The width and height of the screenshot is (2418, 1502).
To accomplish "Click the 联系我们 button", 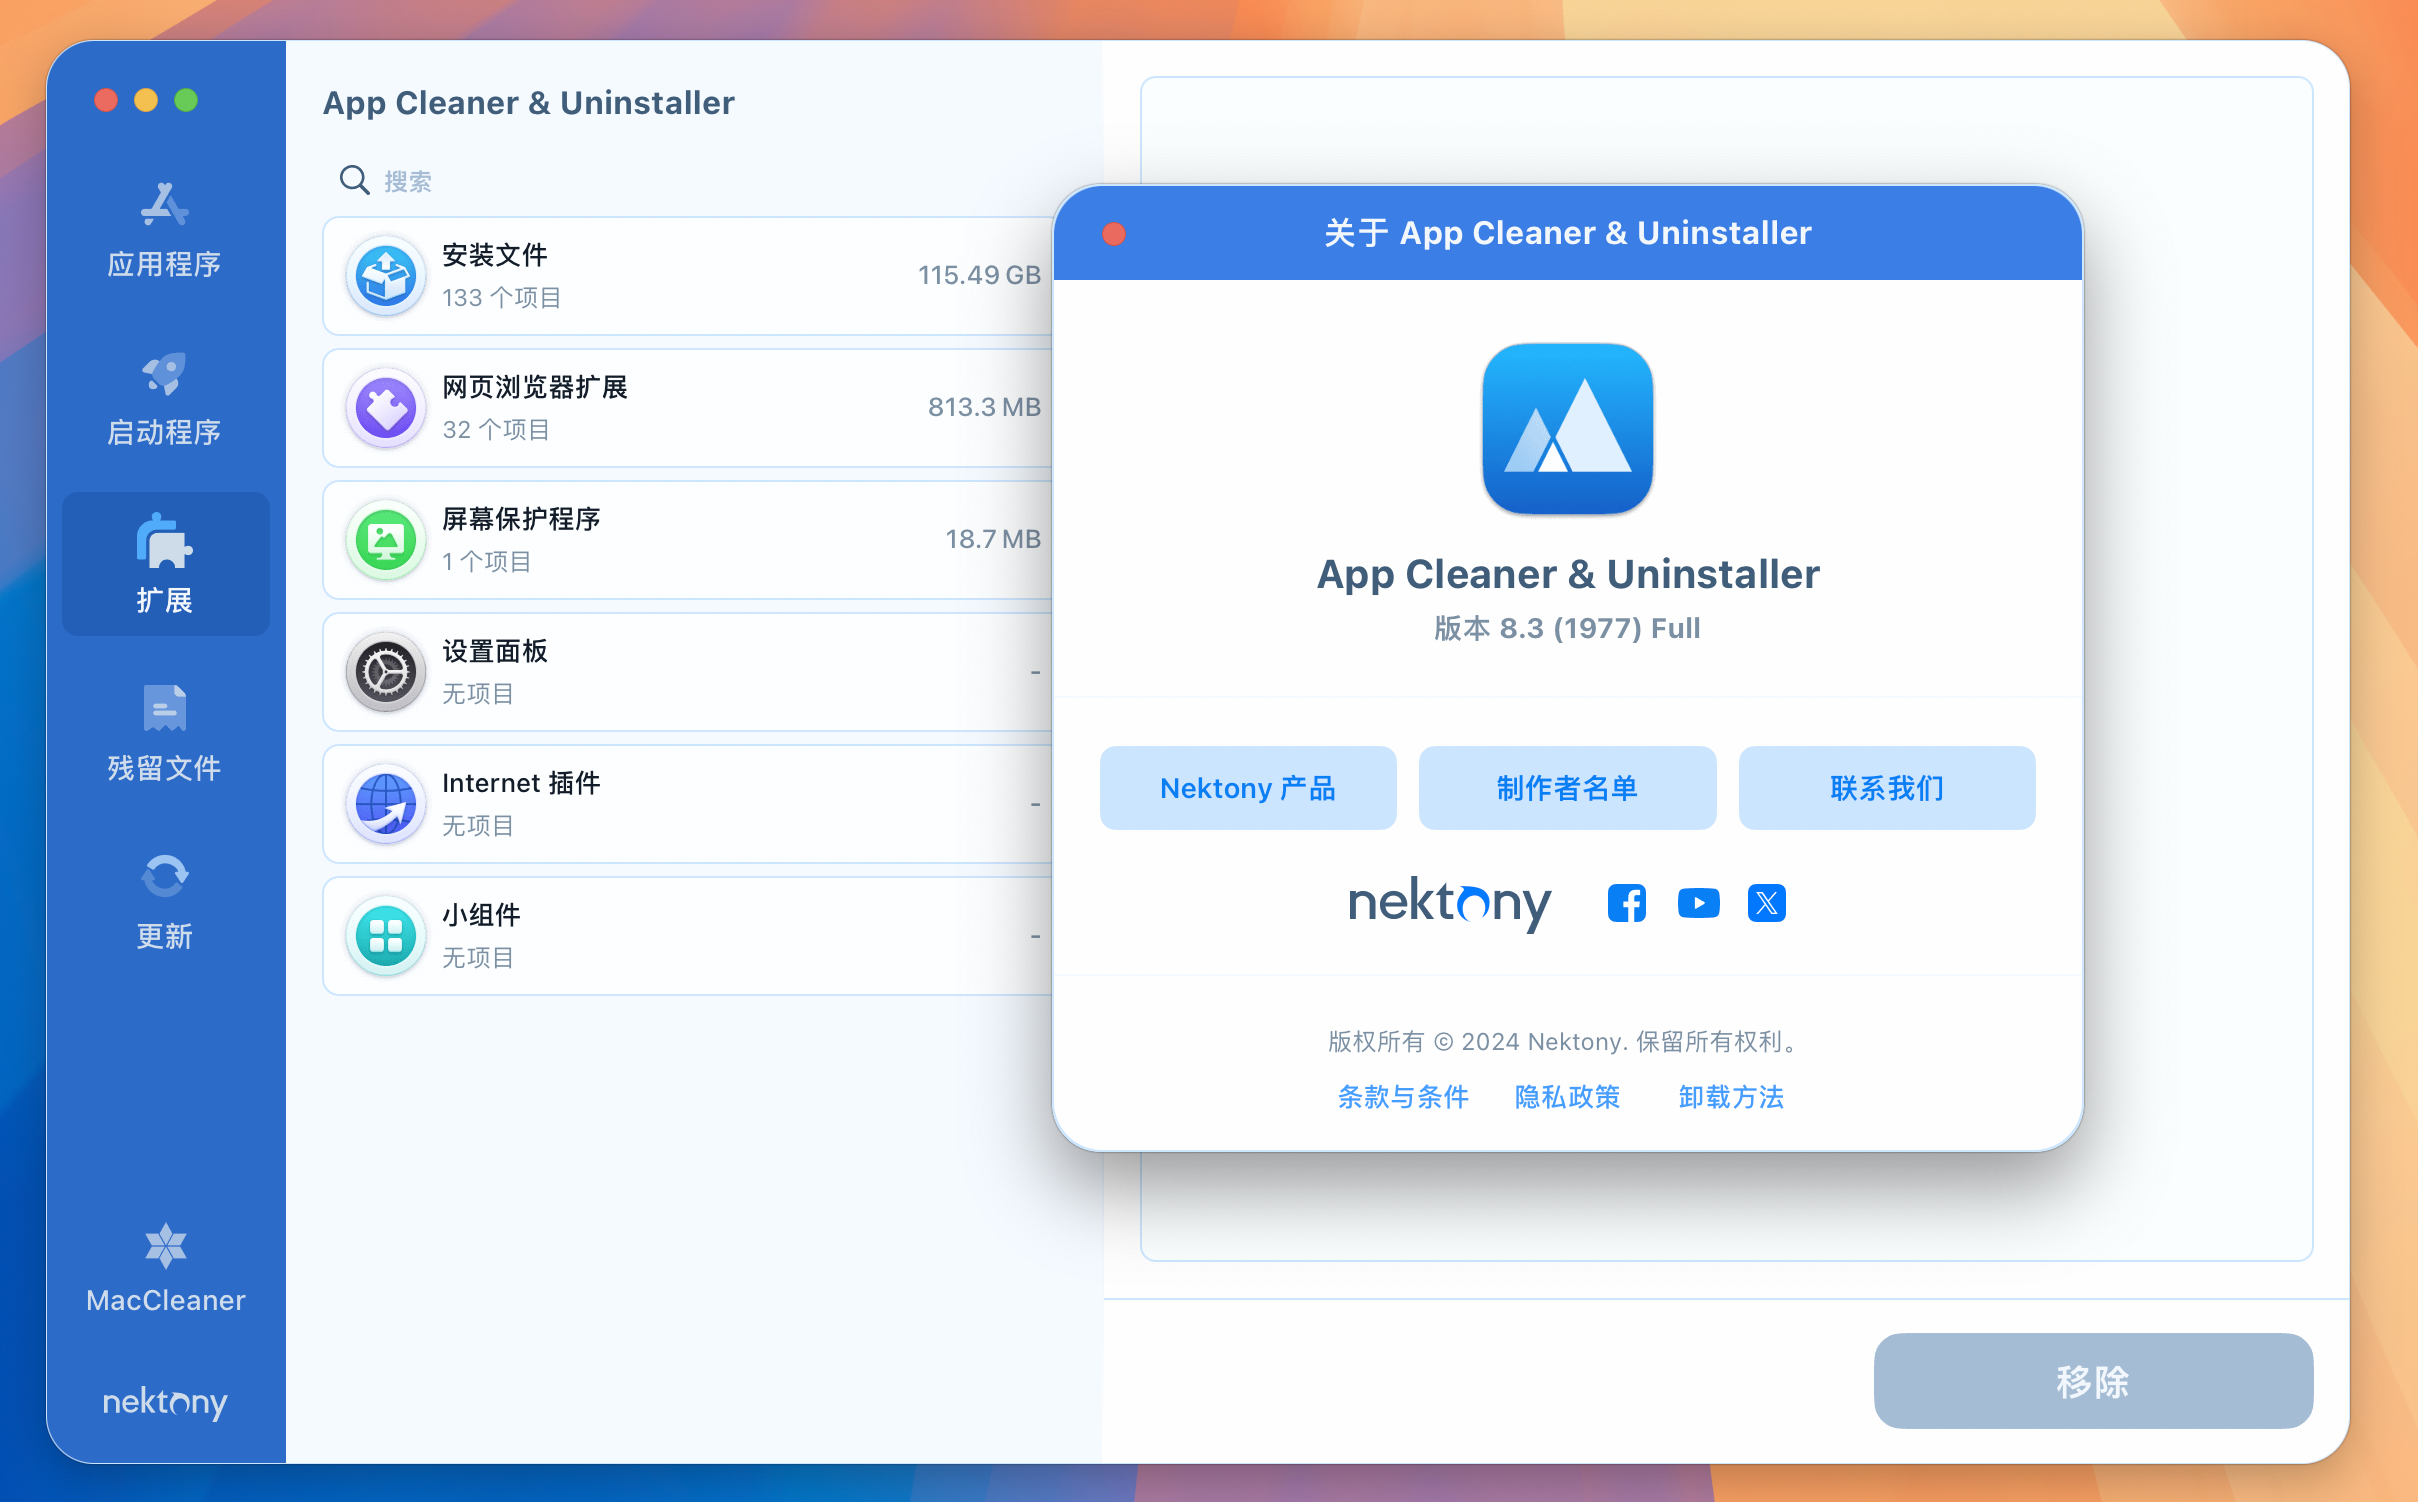I will click(x=1887, y=788).
